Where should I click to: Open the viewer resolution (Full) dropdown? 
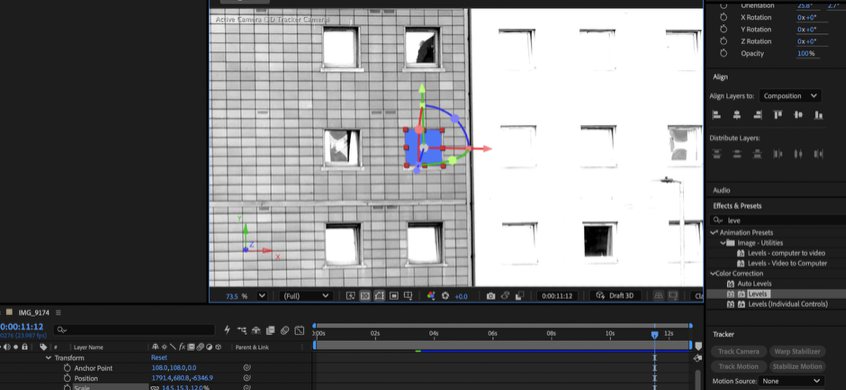[305, 296]
